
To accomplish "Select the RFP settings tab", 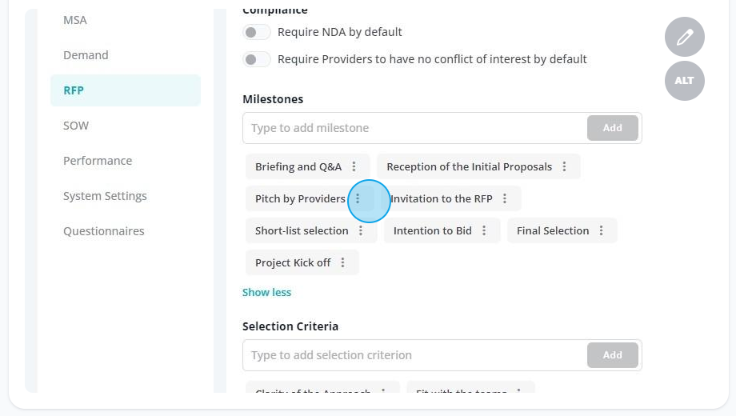I will (x=125, y=90).
